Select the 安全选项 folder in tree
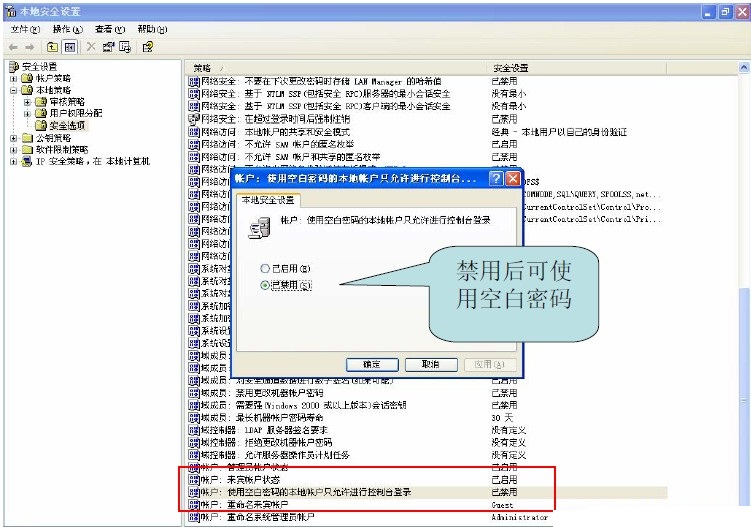Viewport: 751px width, 527px height. point(67,125)
